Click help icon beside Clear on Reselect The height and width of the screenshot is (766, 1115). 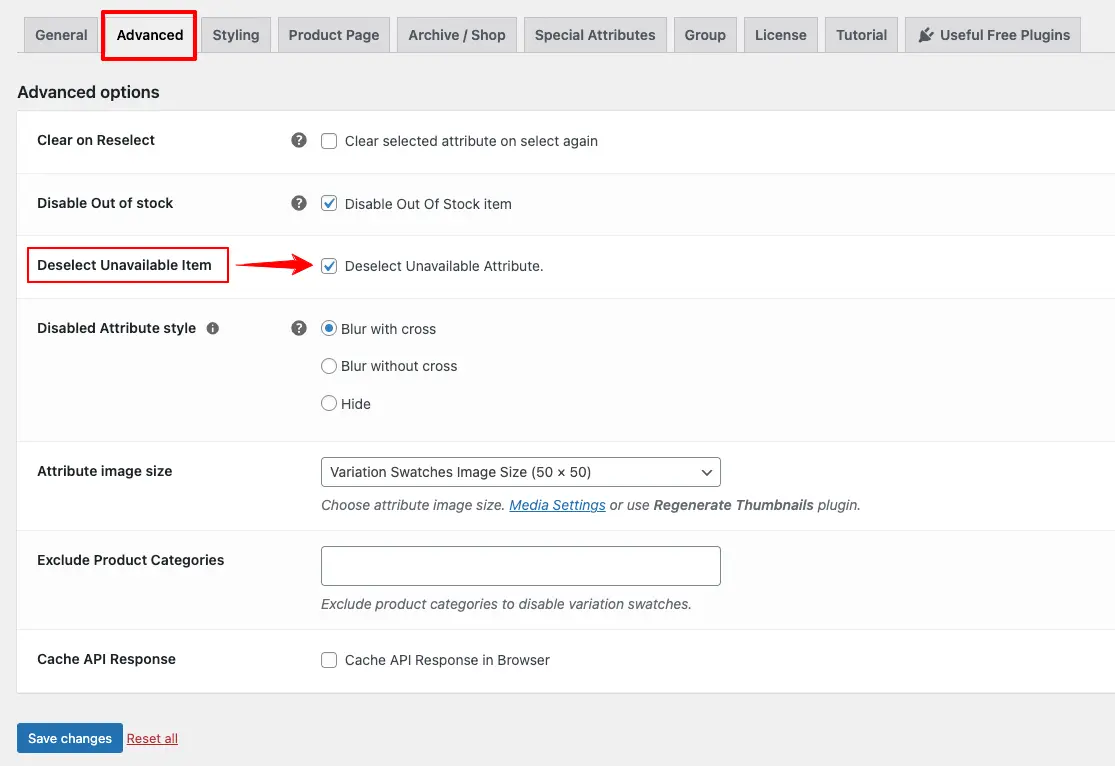(299, 140)
